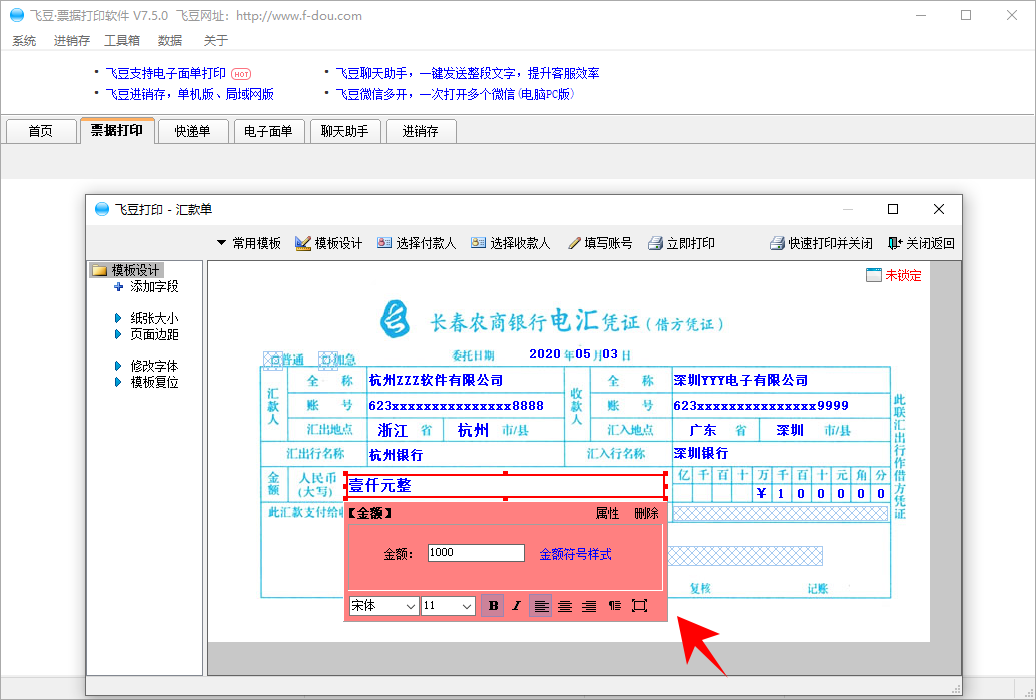Open 模板设计 ruler-pencil toolbar icon
1036x700 pixels.
click(303, 243)
